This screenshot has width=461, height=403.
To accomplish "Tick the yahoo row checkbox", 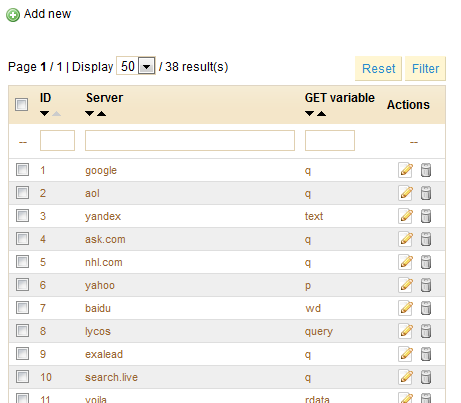I will [22, 284].
